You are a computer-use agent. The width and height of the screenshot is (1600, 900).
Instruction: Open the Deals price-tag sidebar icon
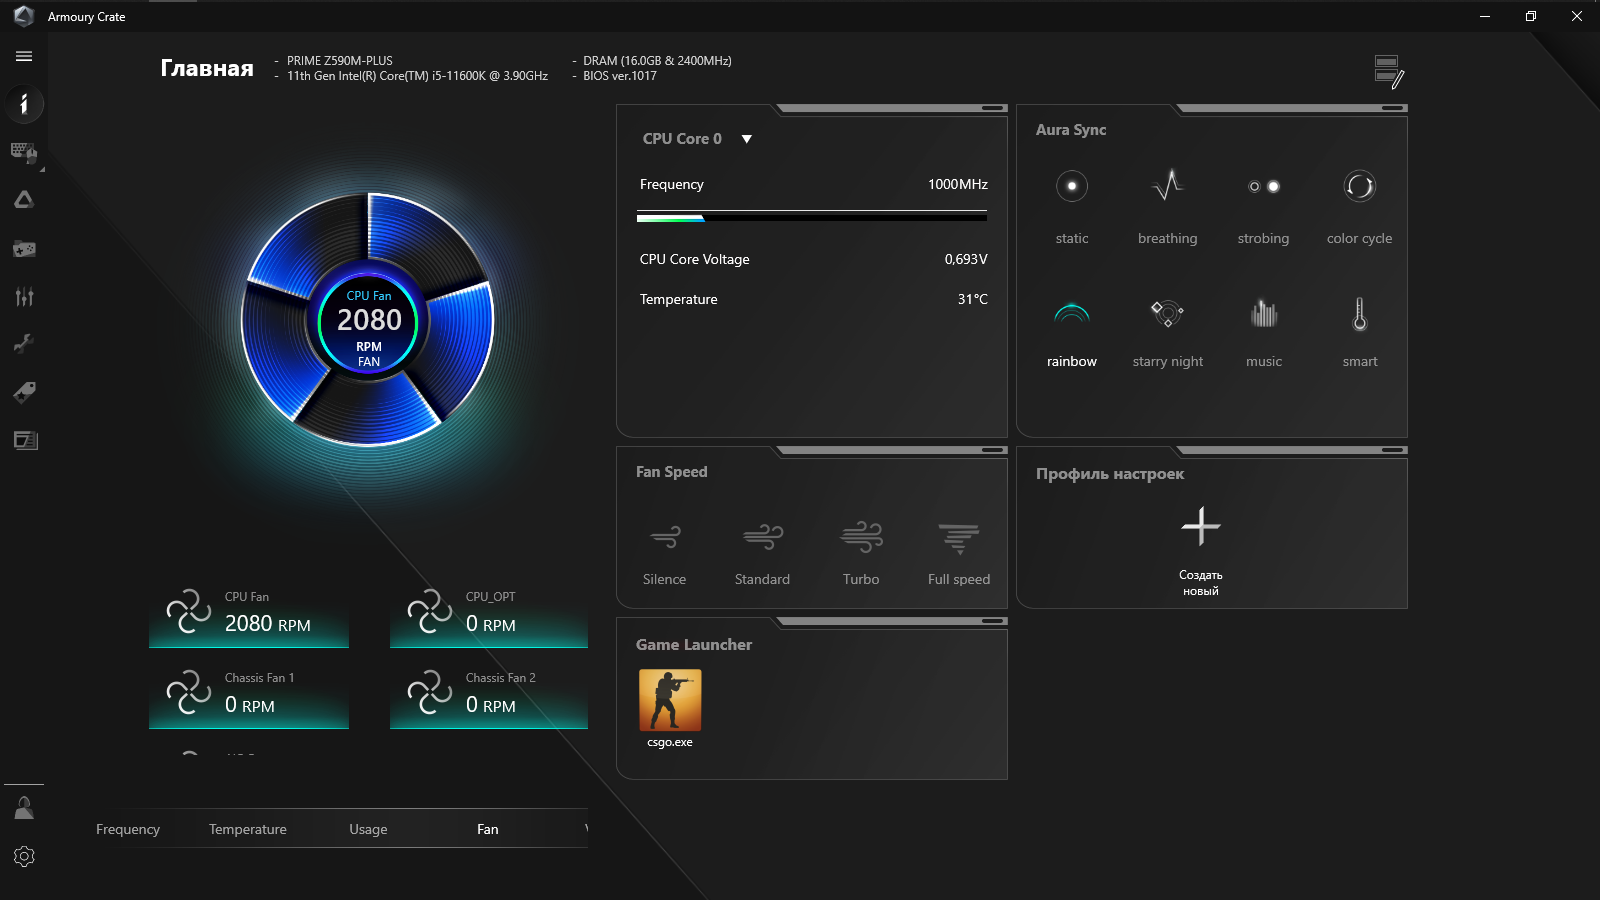pyautogui.click(x=24, y=392)
